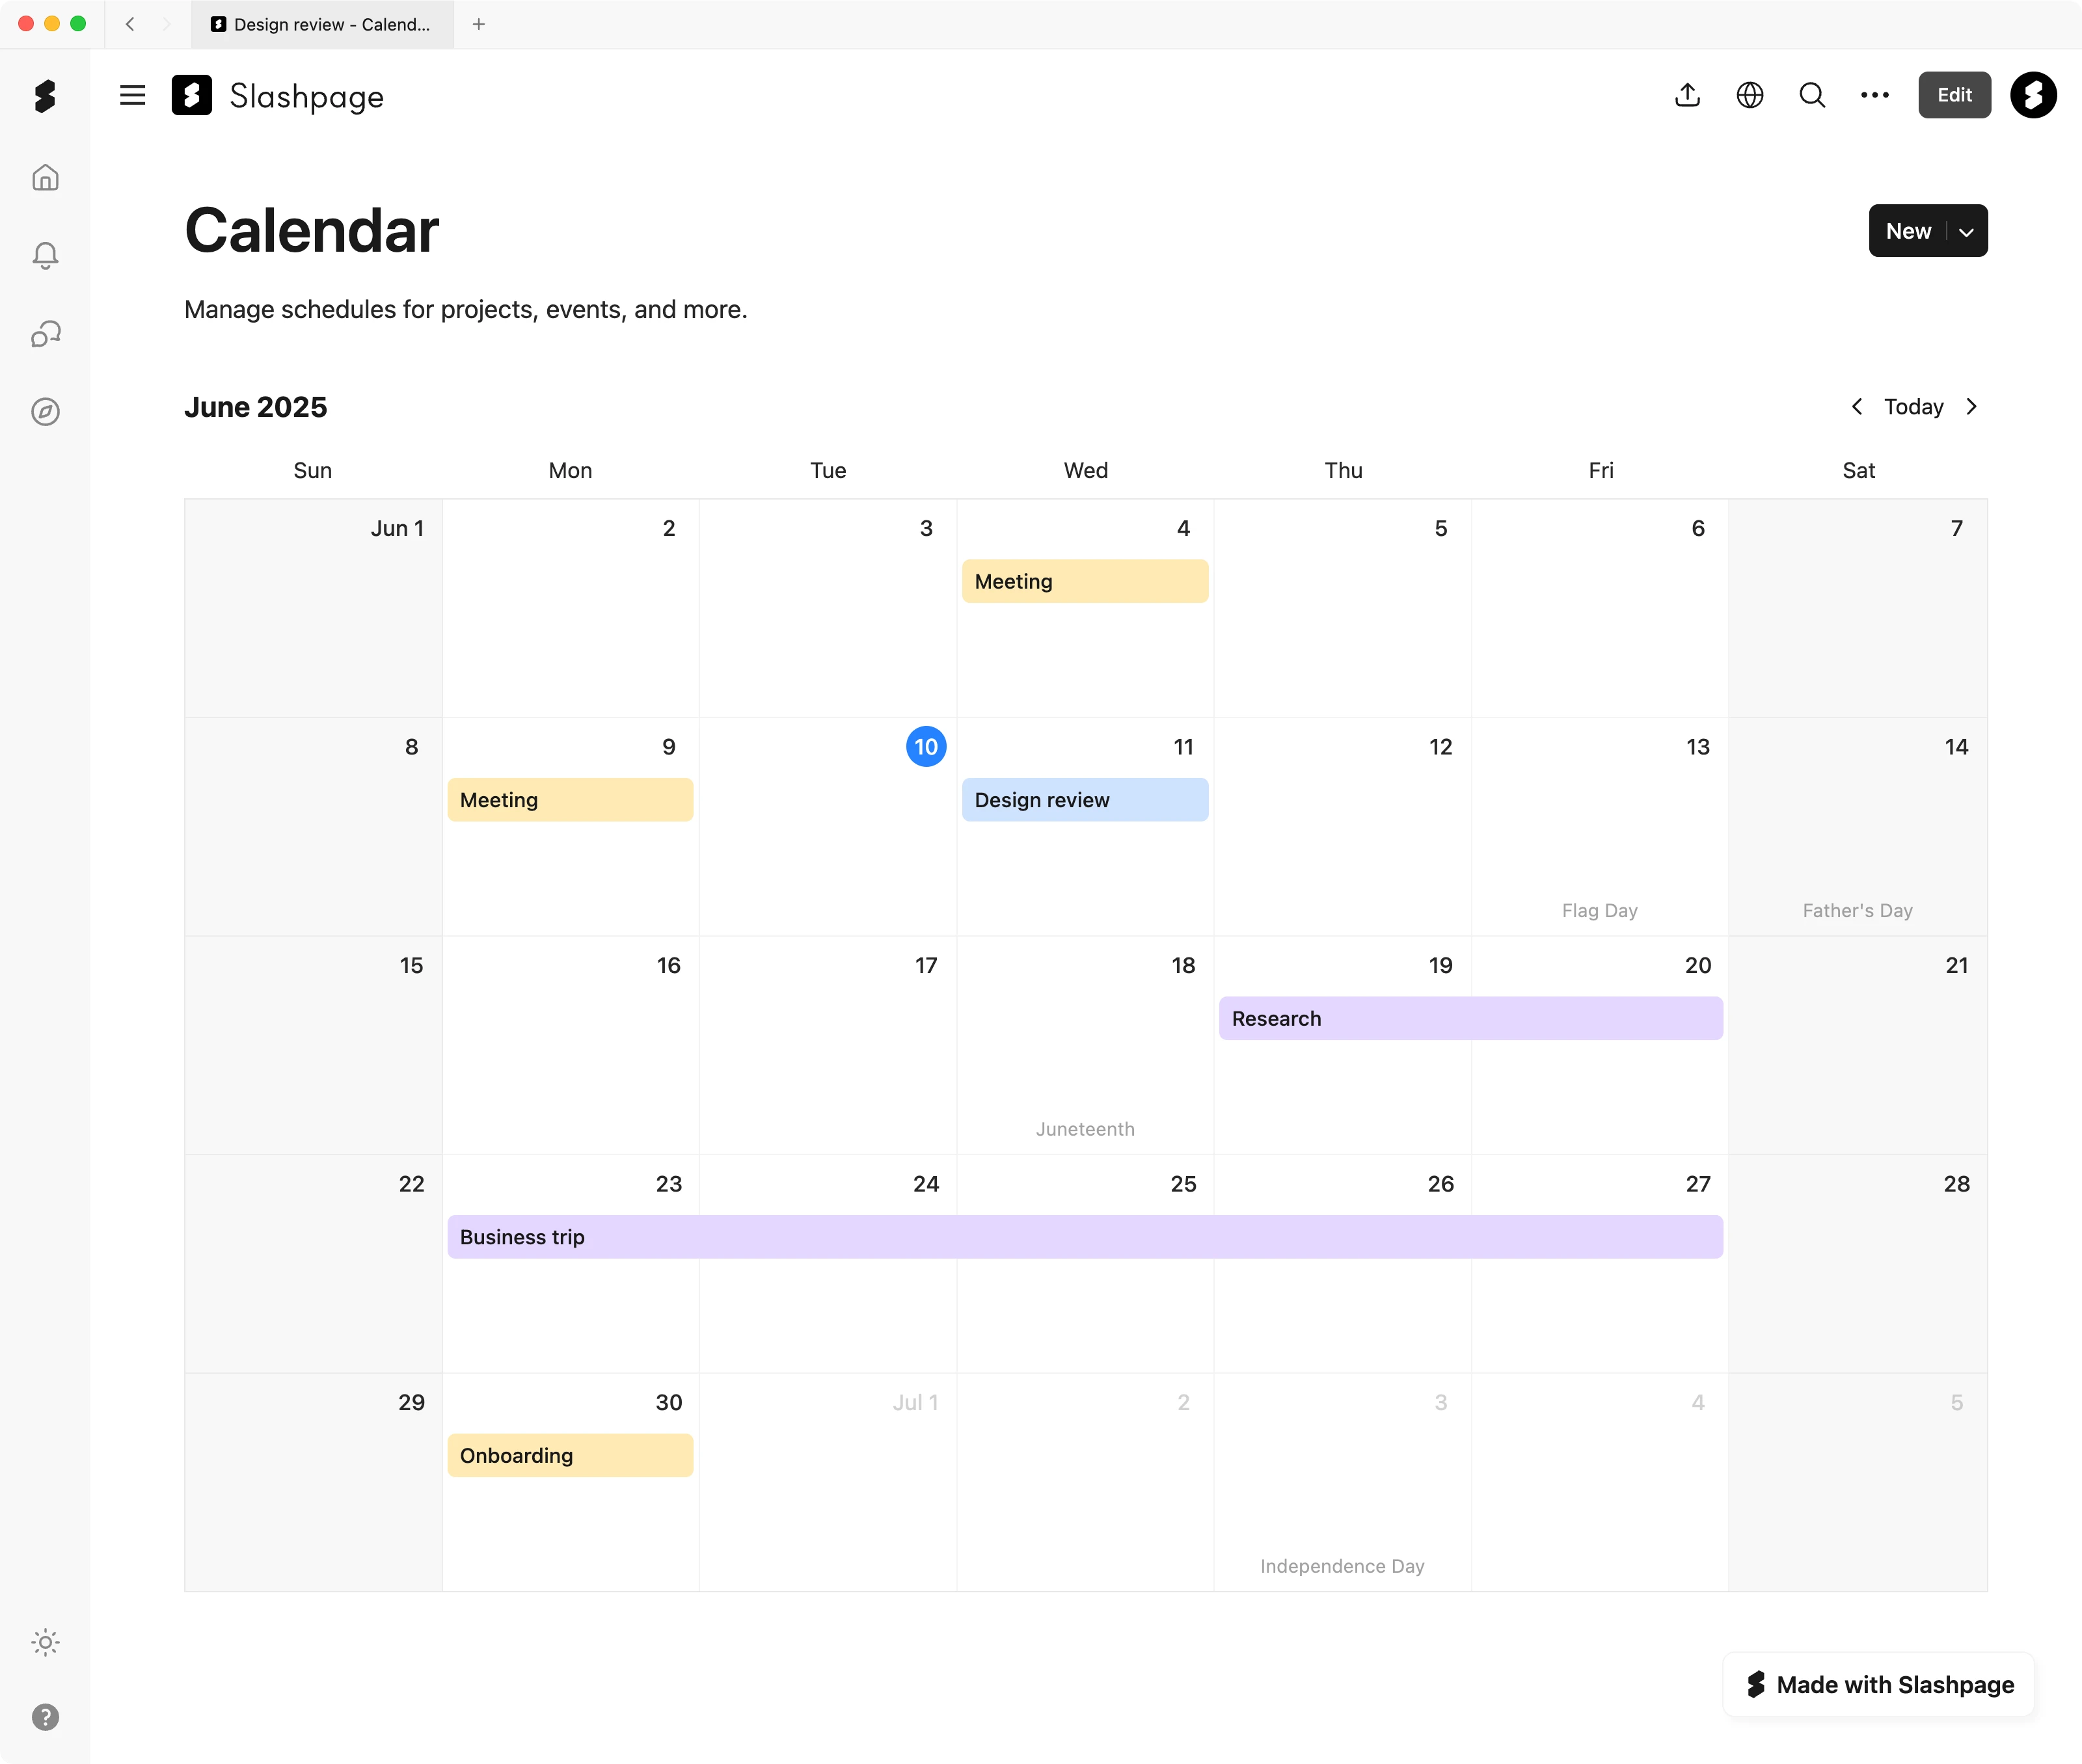Click the compass explore icon
This screenshot has height=1764, width=2082.
tap(45, 412)
